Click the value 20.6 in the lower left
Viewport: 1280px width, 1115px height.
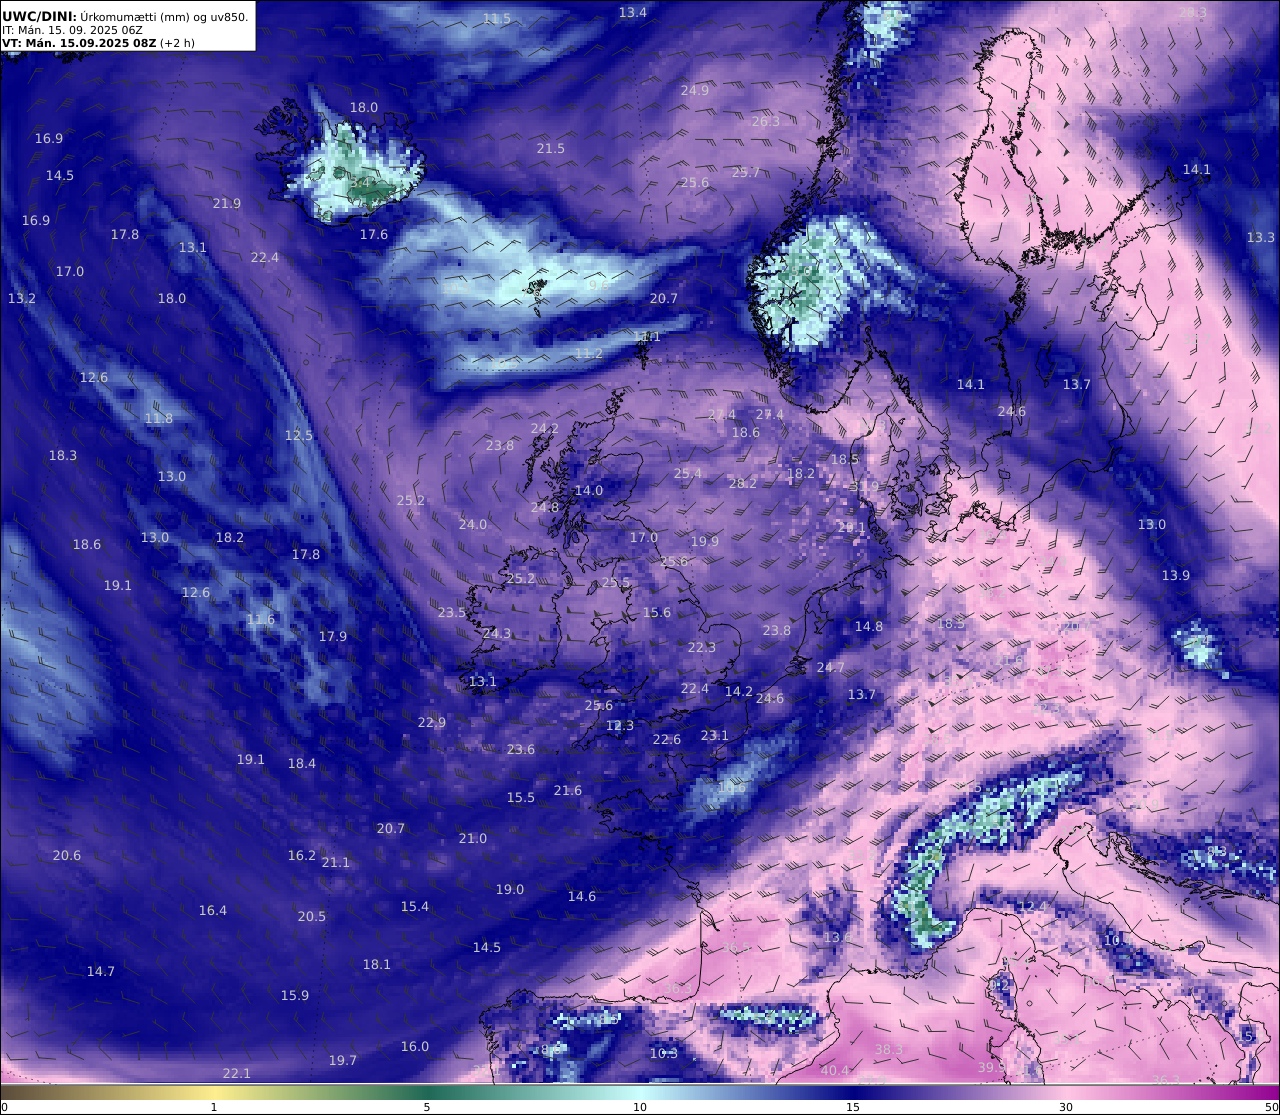pyautogui.click(x=67, y=855)
